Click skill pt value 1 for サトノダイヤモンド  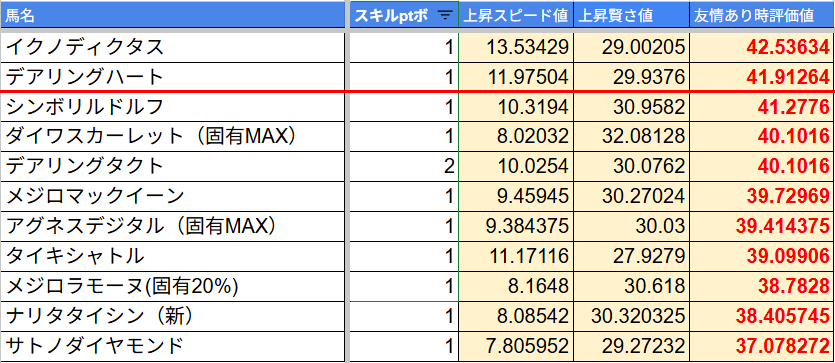tap(403, 346)
